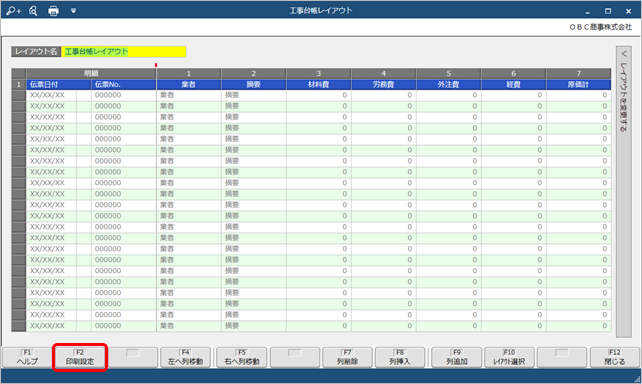Click the 業者 column header
642x384 pixels.
coord(189,85)
